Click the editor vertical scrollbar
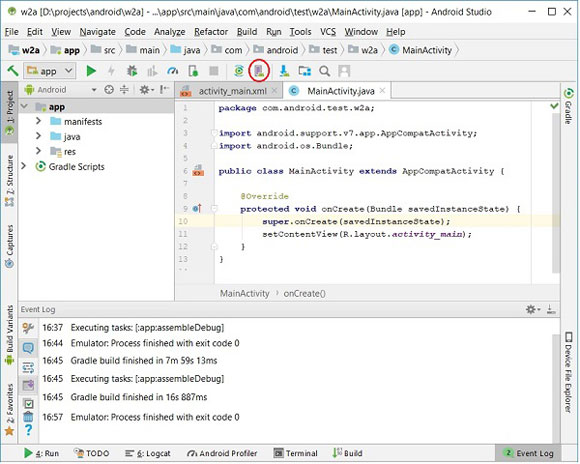 (556, 193)
